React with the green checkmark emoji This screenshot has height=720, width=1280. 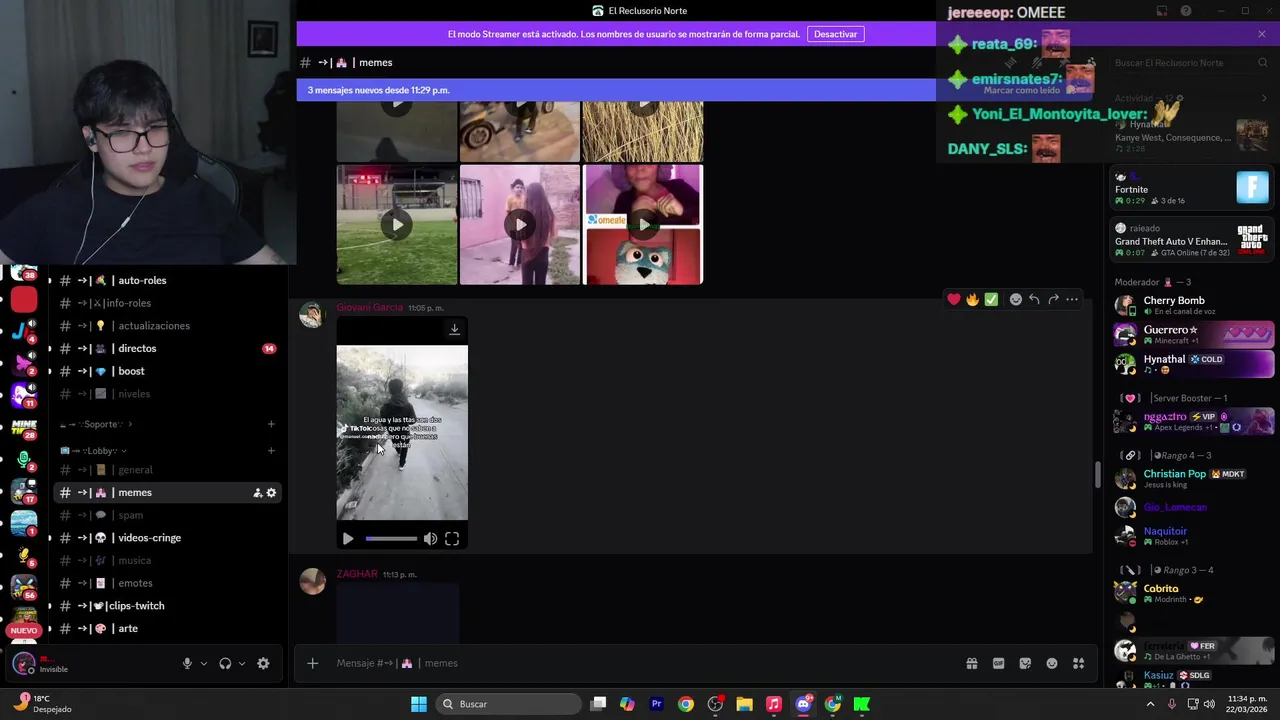pos(991,299)
